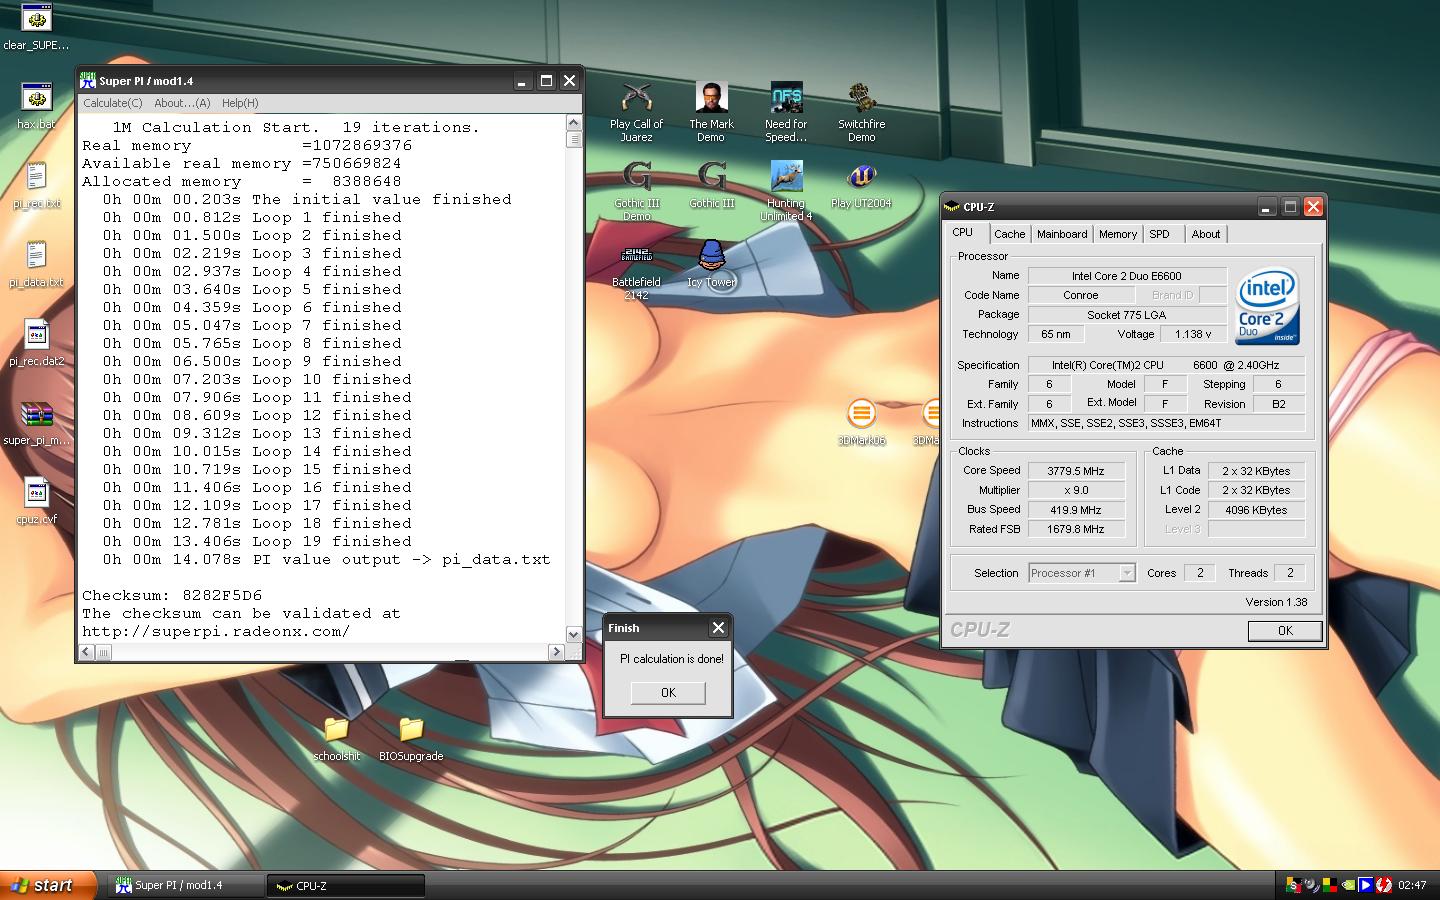Click the Name field Intel Core 2 Duo E6600

1127,276
